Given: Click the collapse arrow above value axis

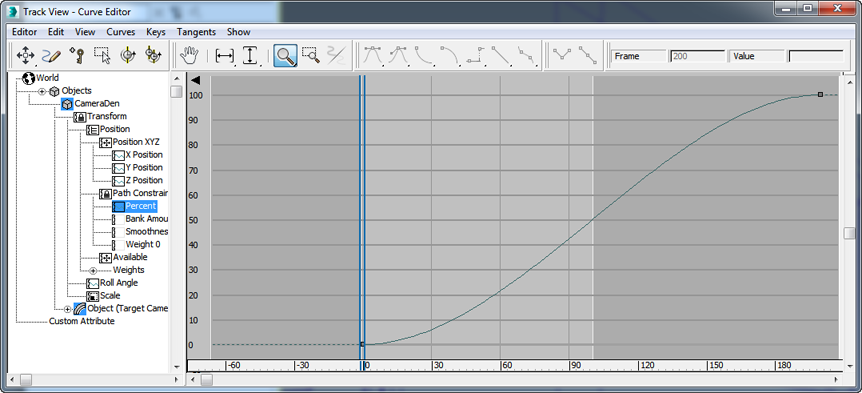Looking at the screenshot, I should [x=196, y=81].
